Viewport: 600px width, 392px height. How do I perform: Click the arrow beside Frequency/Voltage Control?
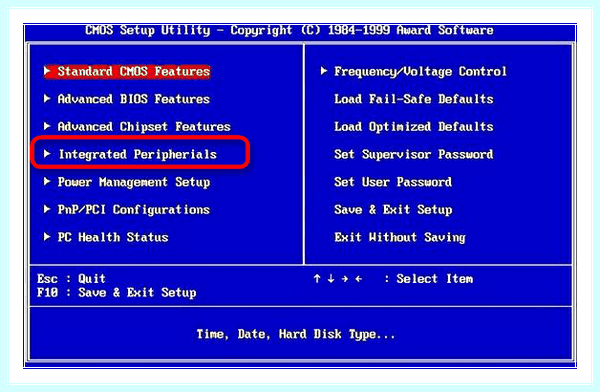tap(324, 71)
